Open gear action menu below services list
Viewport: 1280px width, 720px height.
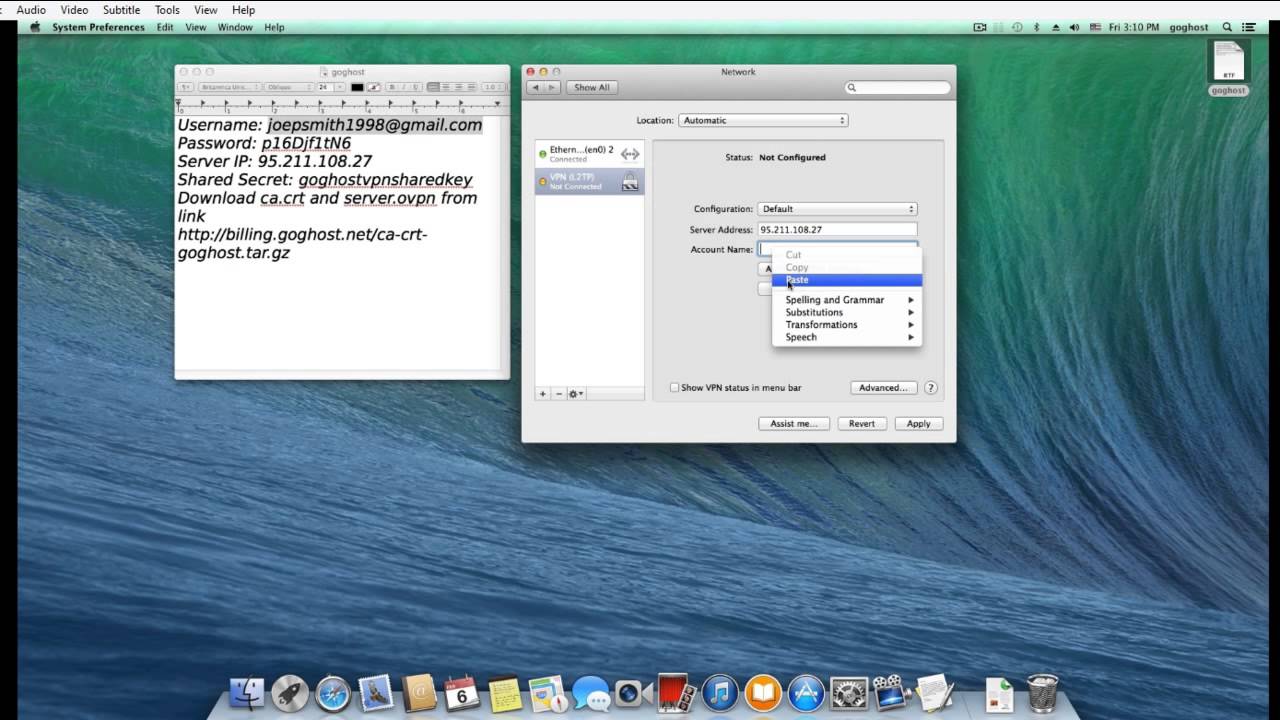[x=576, y=394]
